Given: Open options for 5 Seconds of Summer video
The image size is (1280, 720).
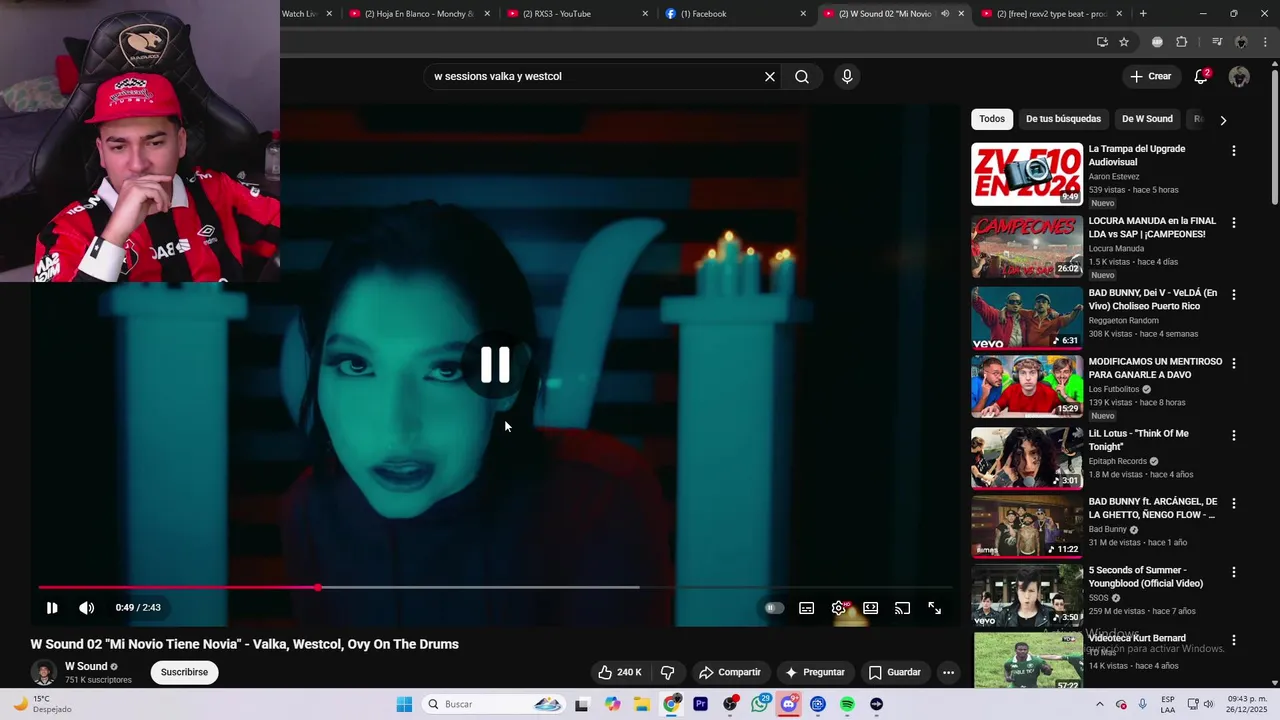Looking at the screenshot, I should 1234,572.
